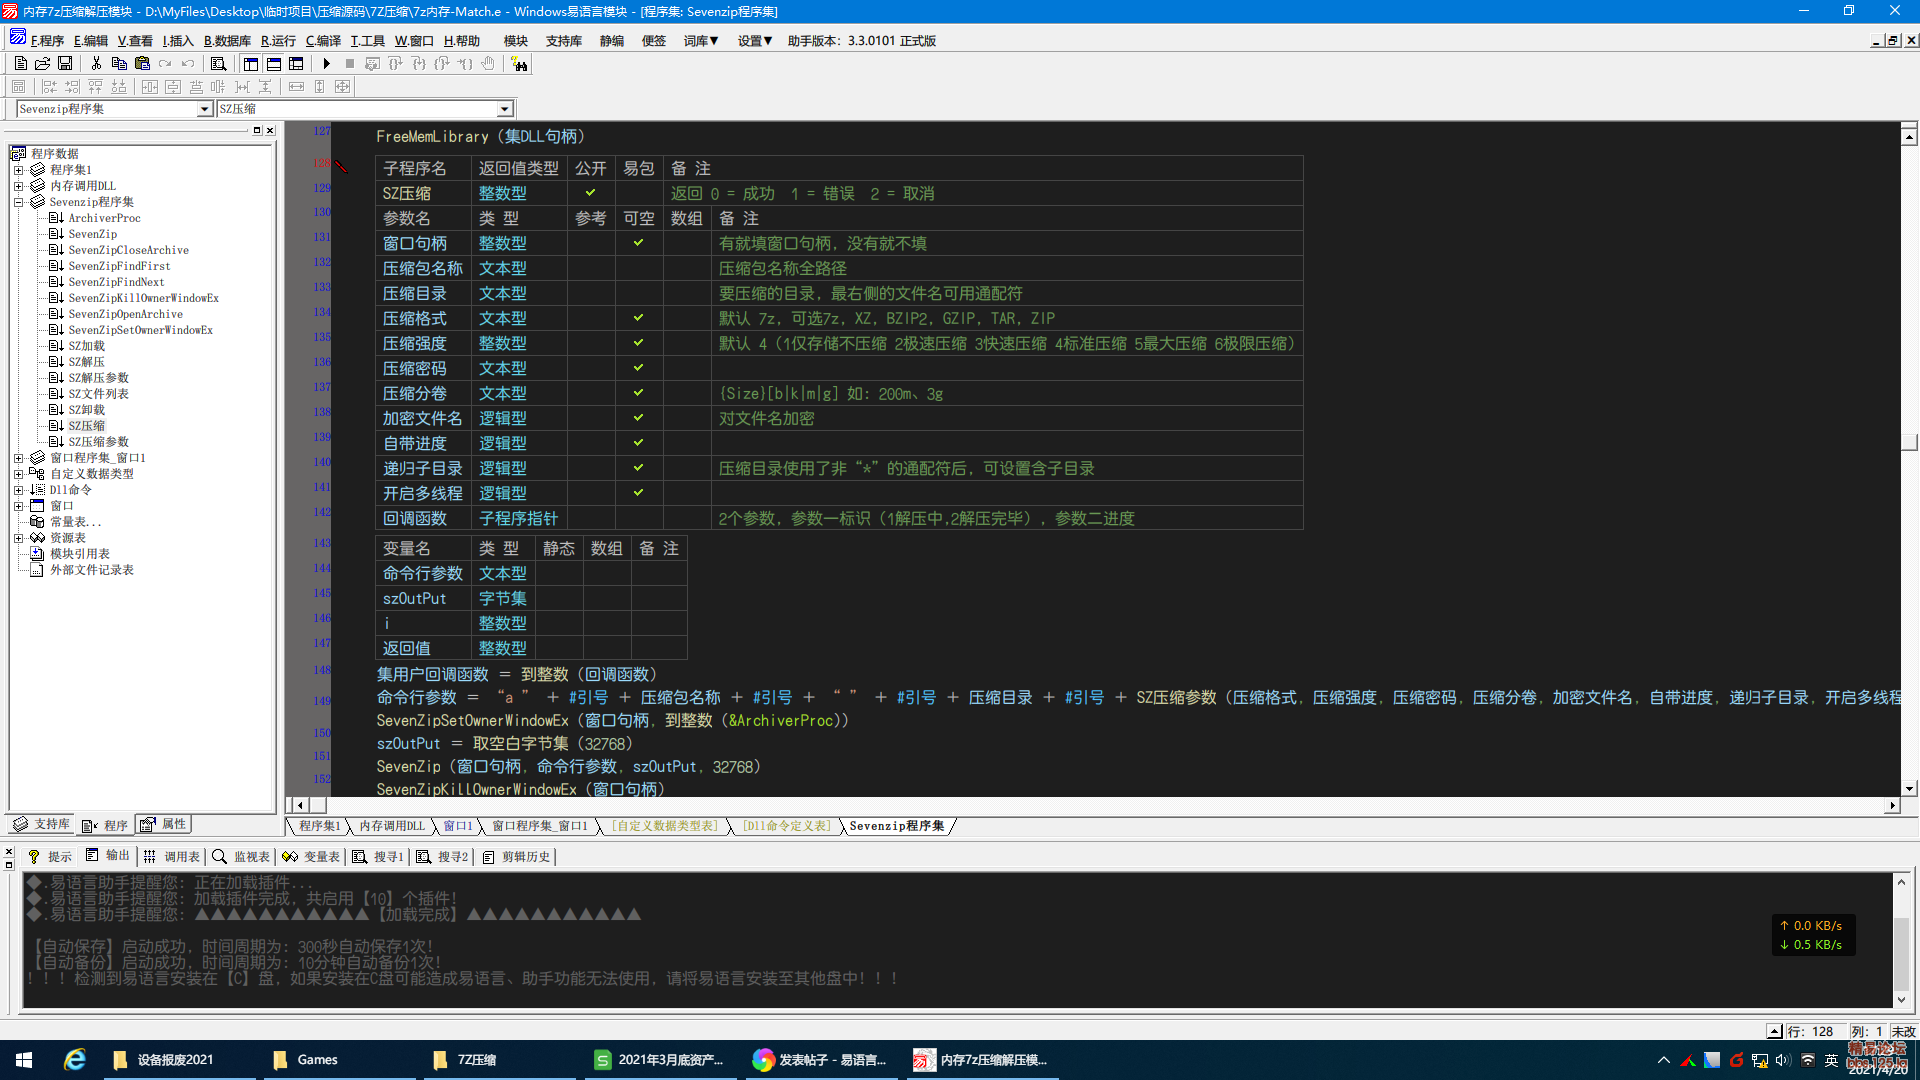Open the T.工具 menu

click(367, 41)
